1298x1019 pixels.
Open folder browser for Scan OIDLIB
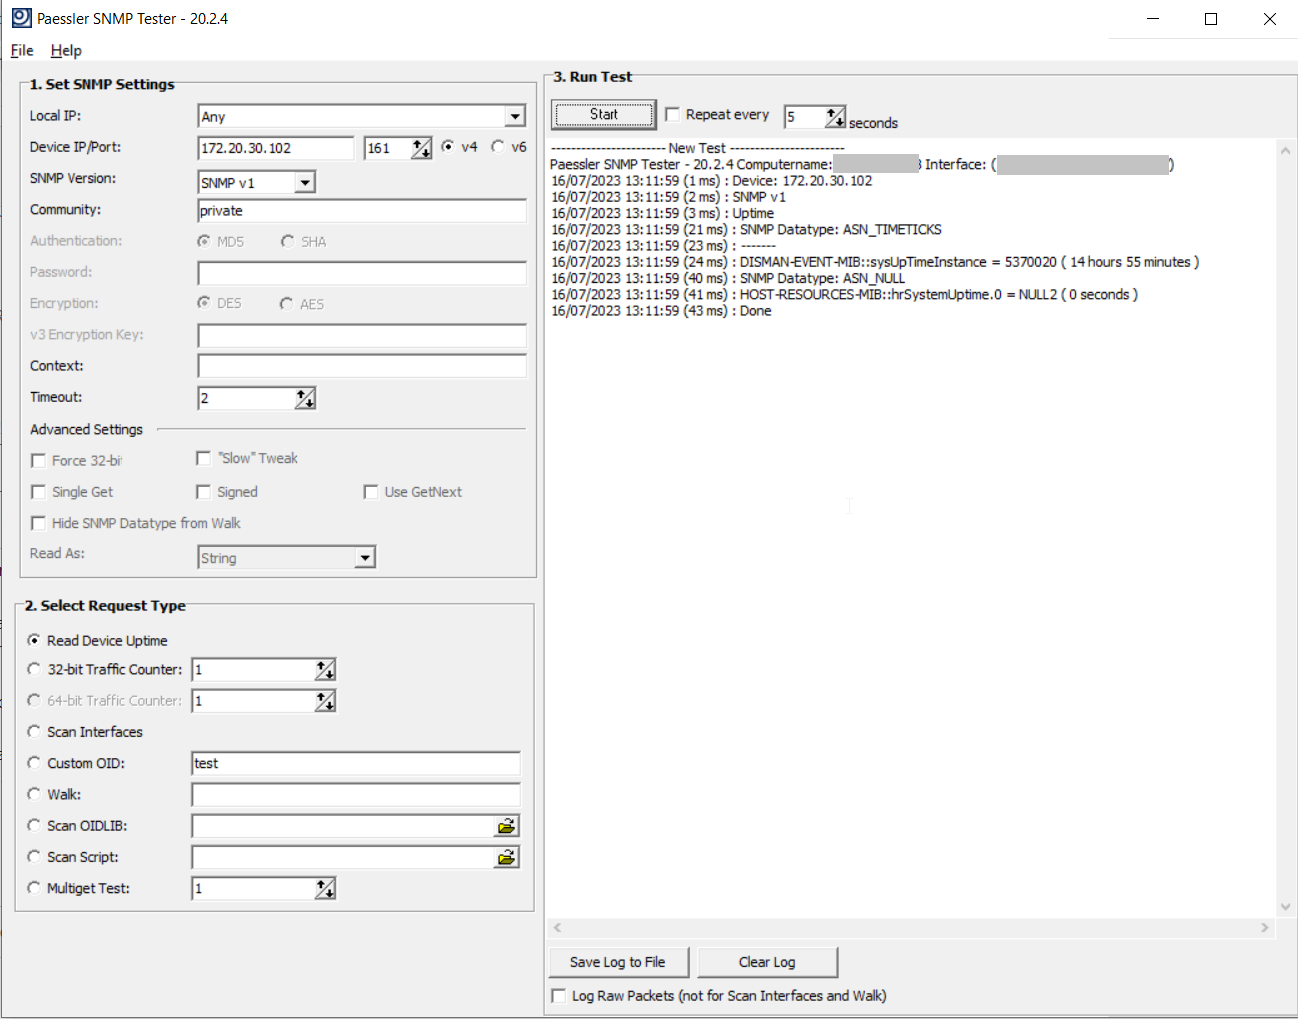(x=507, y=826)
